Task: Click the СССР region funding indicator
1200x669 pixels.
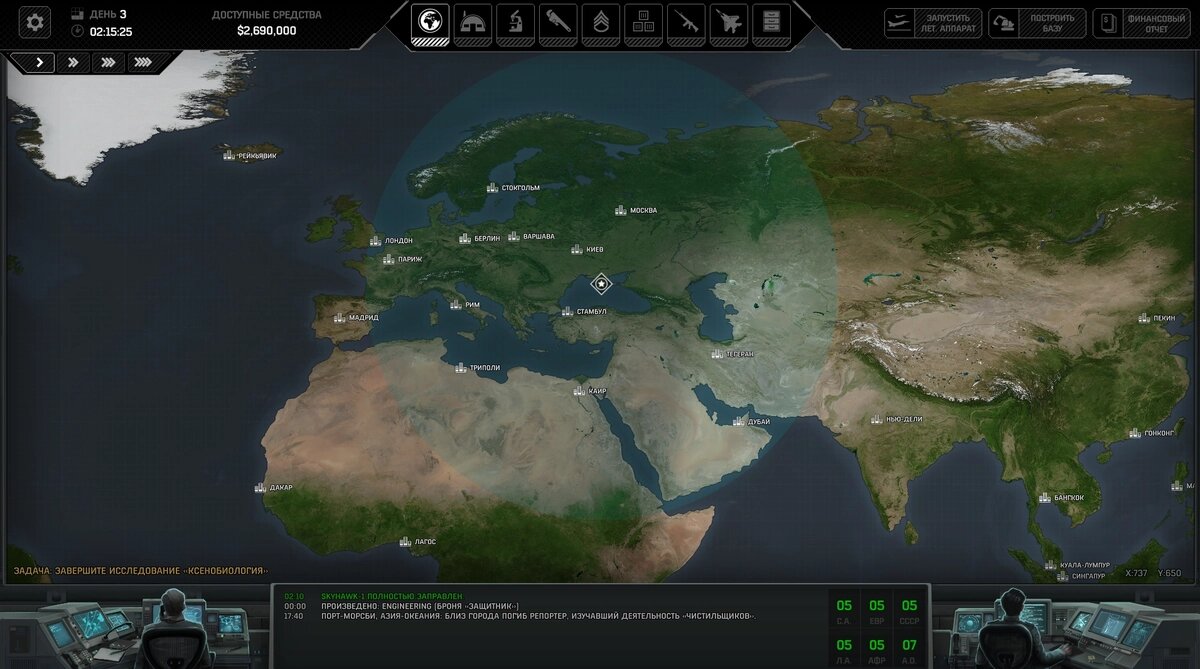Action: coord(909,611)
